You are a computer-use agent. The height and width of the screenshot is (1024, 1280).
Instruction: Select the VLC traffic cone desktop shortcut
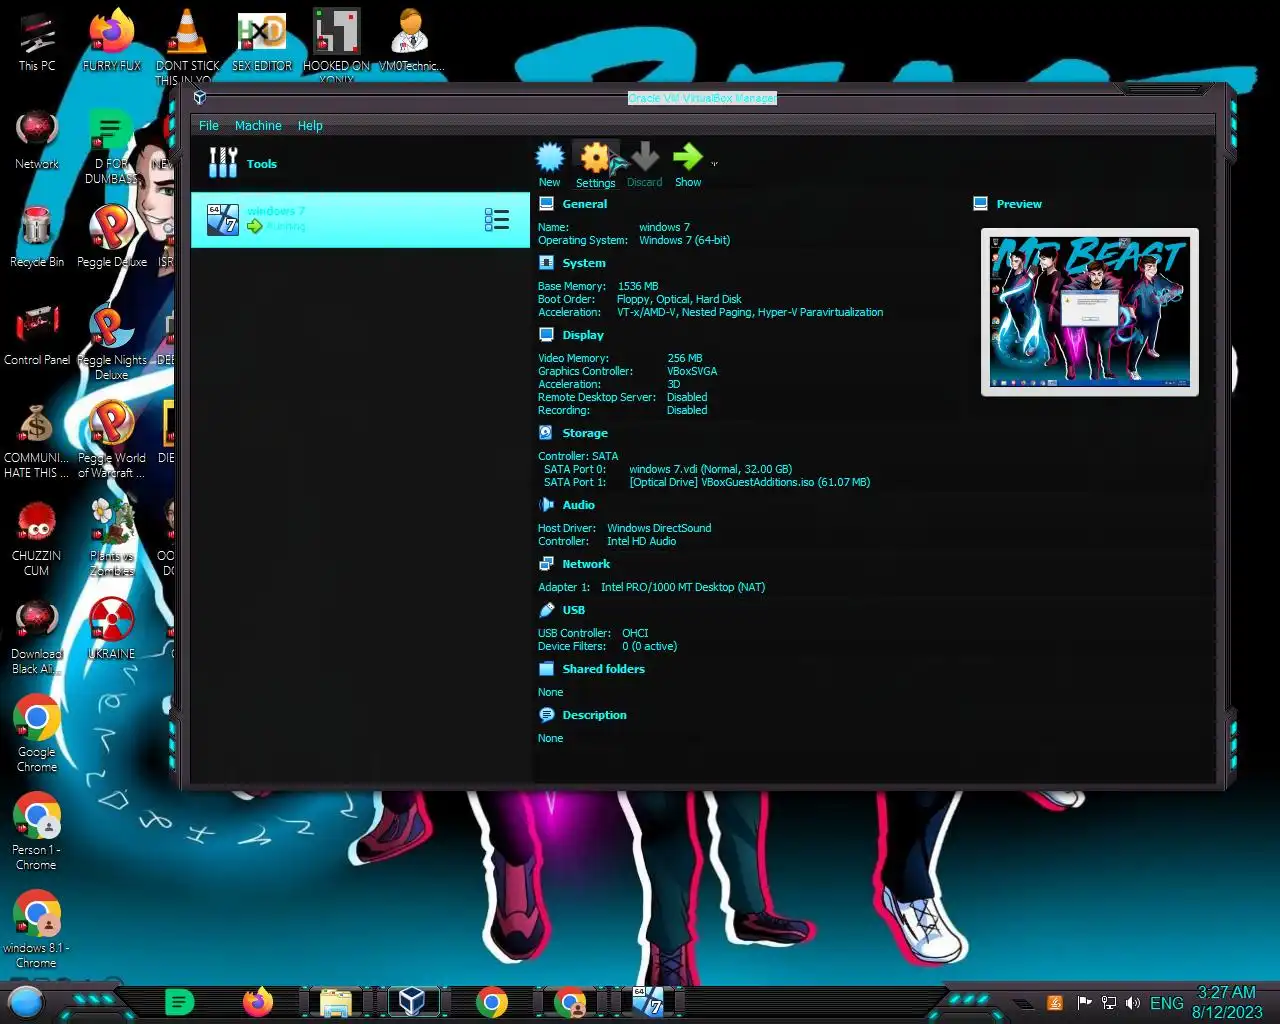tap(187, 45)
